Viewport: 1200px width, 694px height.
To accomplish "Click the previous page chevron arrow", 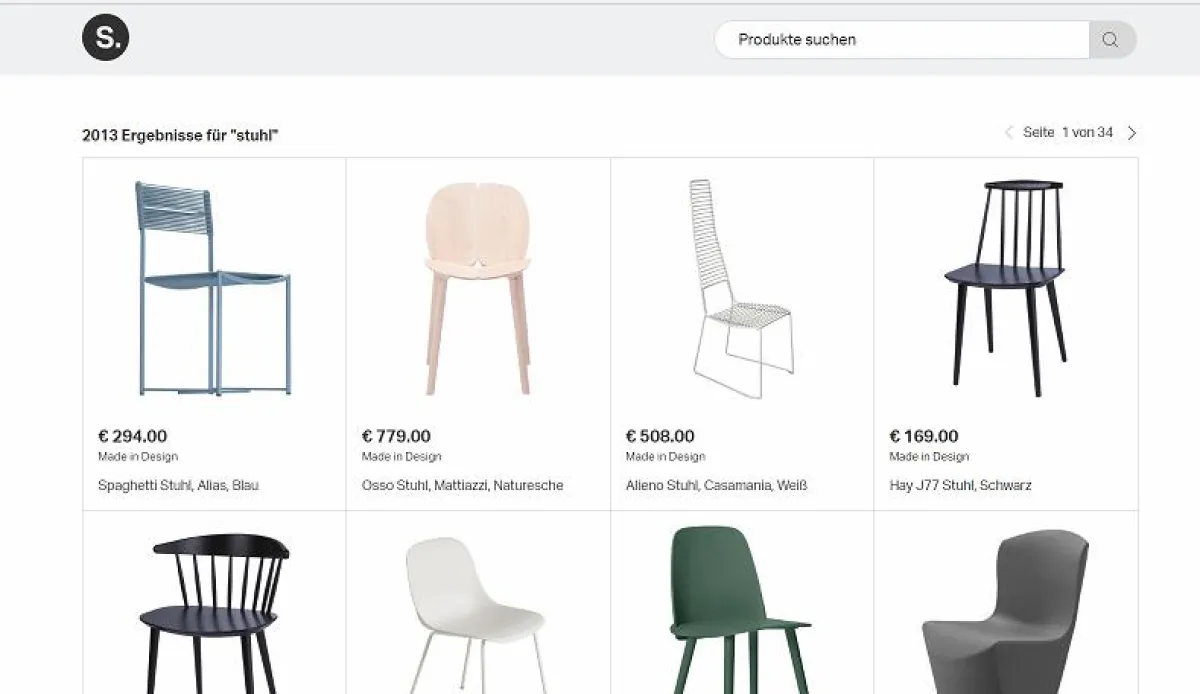I will [1008, 131].
